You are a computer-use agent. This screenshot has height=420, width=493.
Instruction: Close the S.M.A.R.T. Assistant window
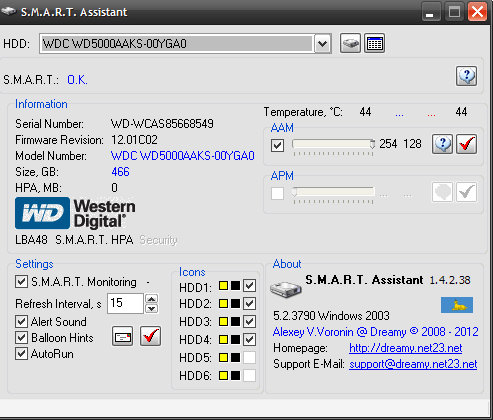477,12
